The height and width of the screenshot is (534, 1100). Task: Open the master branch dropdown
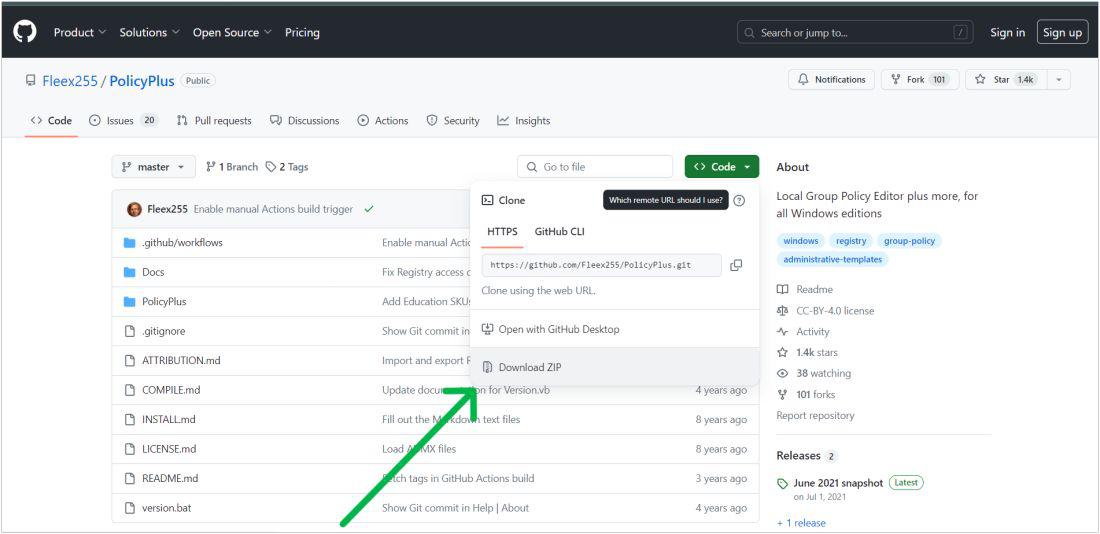pyautogui.click(x=154, y=167)
